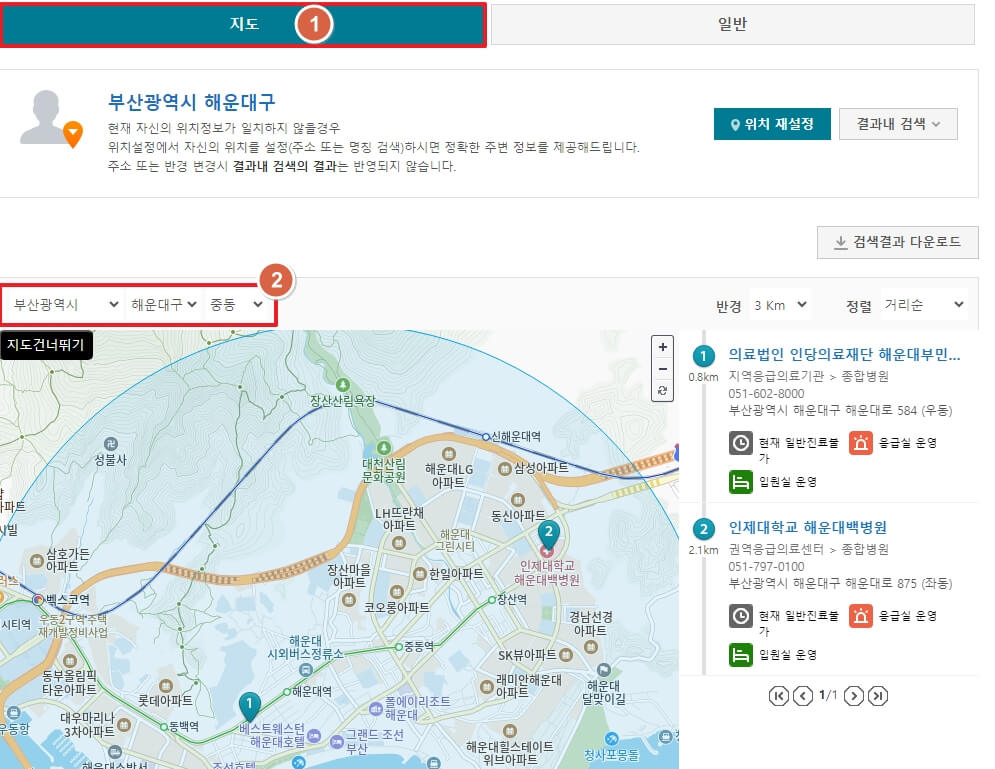Zoom in the map with plus
Image resolution: width=995 pixels, height=769 pixels.
pyautogui.click(x=662, y=347)
